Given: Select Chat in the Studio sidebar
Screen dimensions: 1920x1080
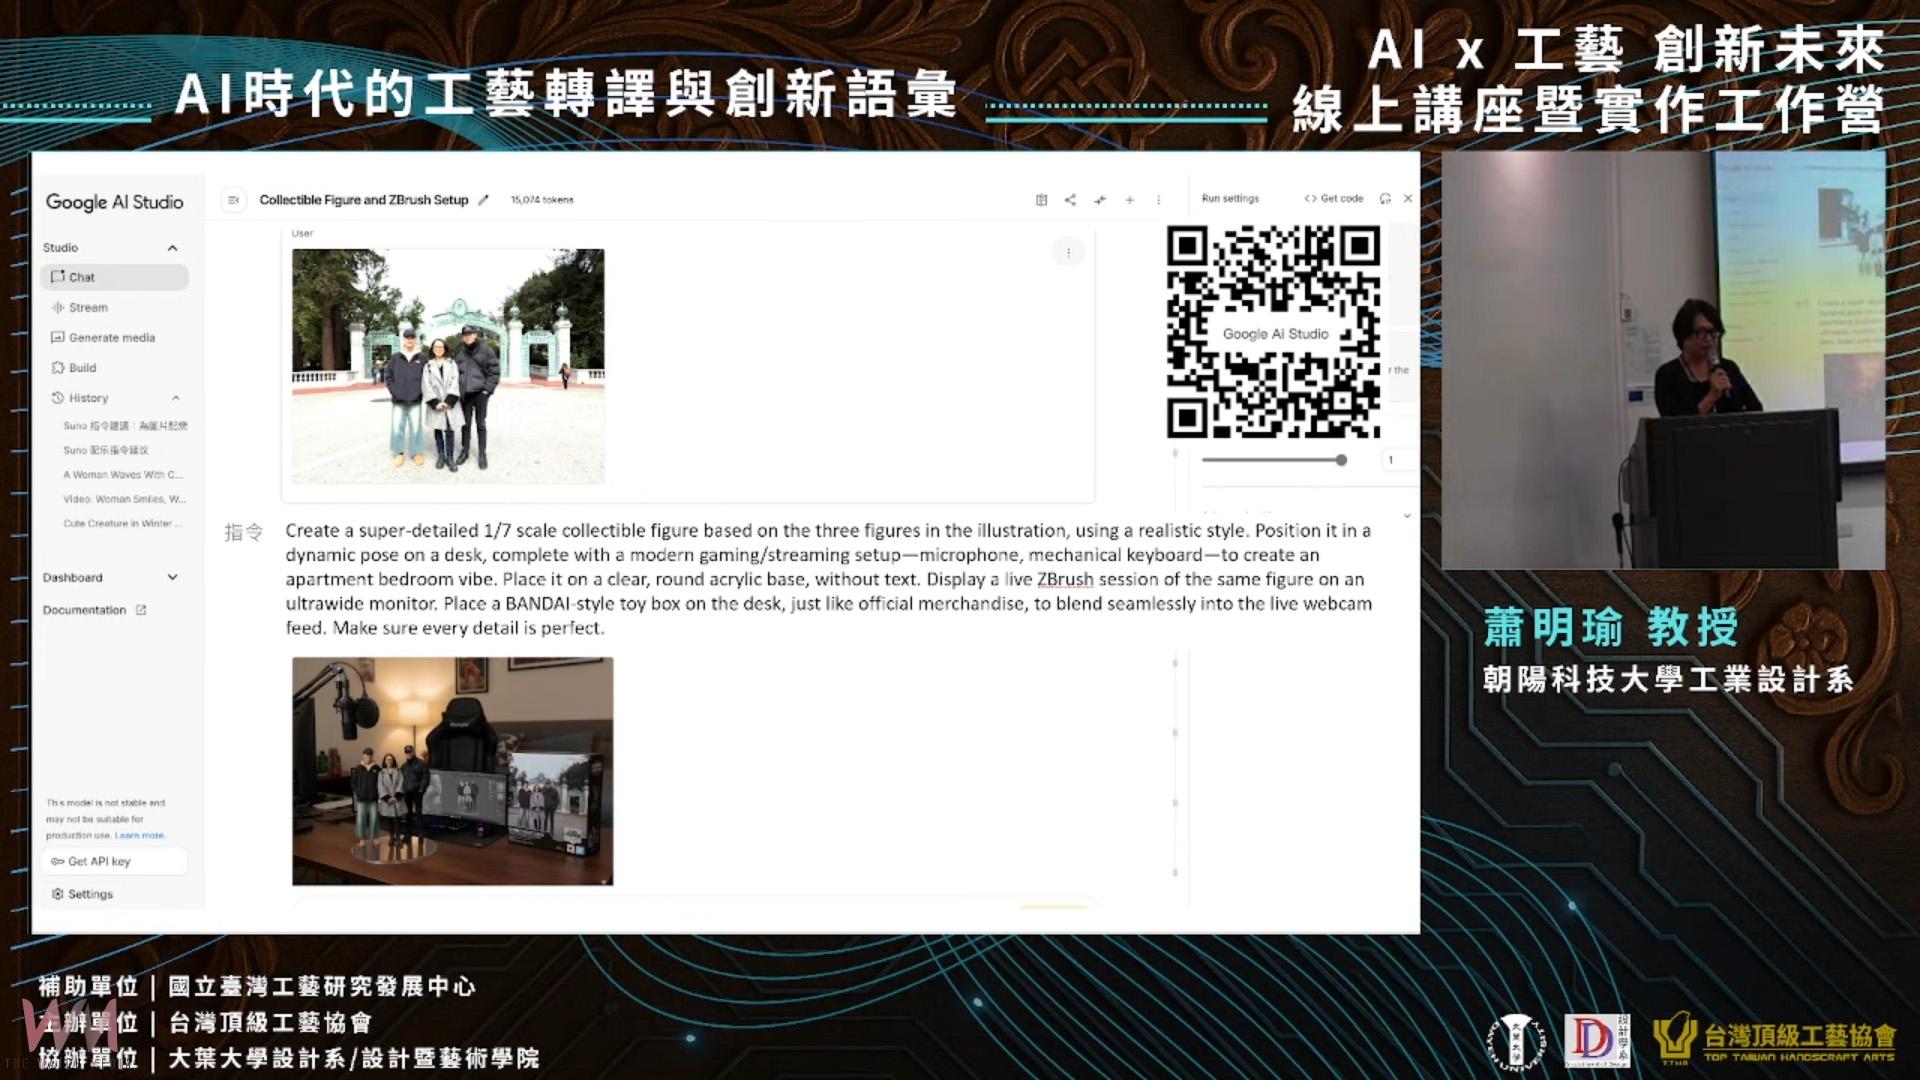Looking at the screenshot, I should click(115, 277).
